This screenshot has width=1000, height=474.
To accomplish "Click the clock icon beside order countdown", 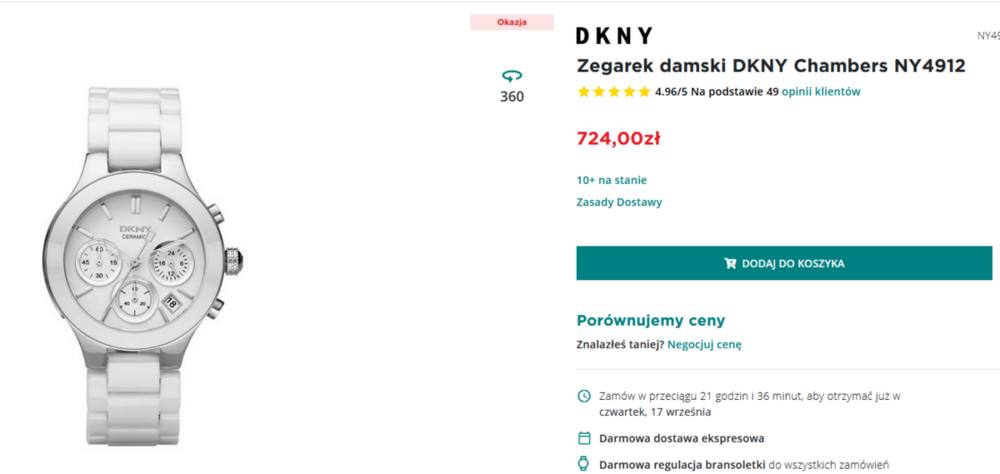I will tap(584, 396).
